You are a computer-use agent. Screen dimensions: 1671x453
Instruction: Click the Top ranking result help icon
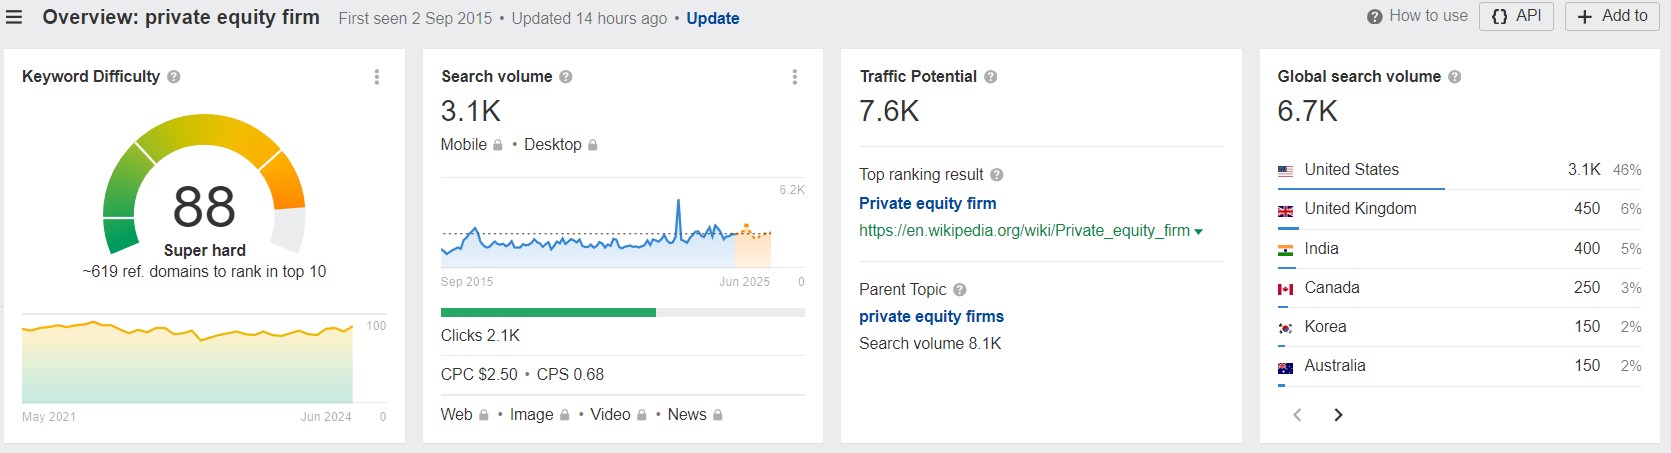tap(997, 175)
